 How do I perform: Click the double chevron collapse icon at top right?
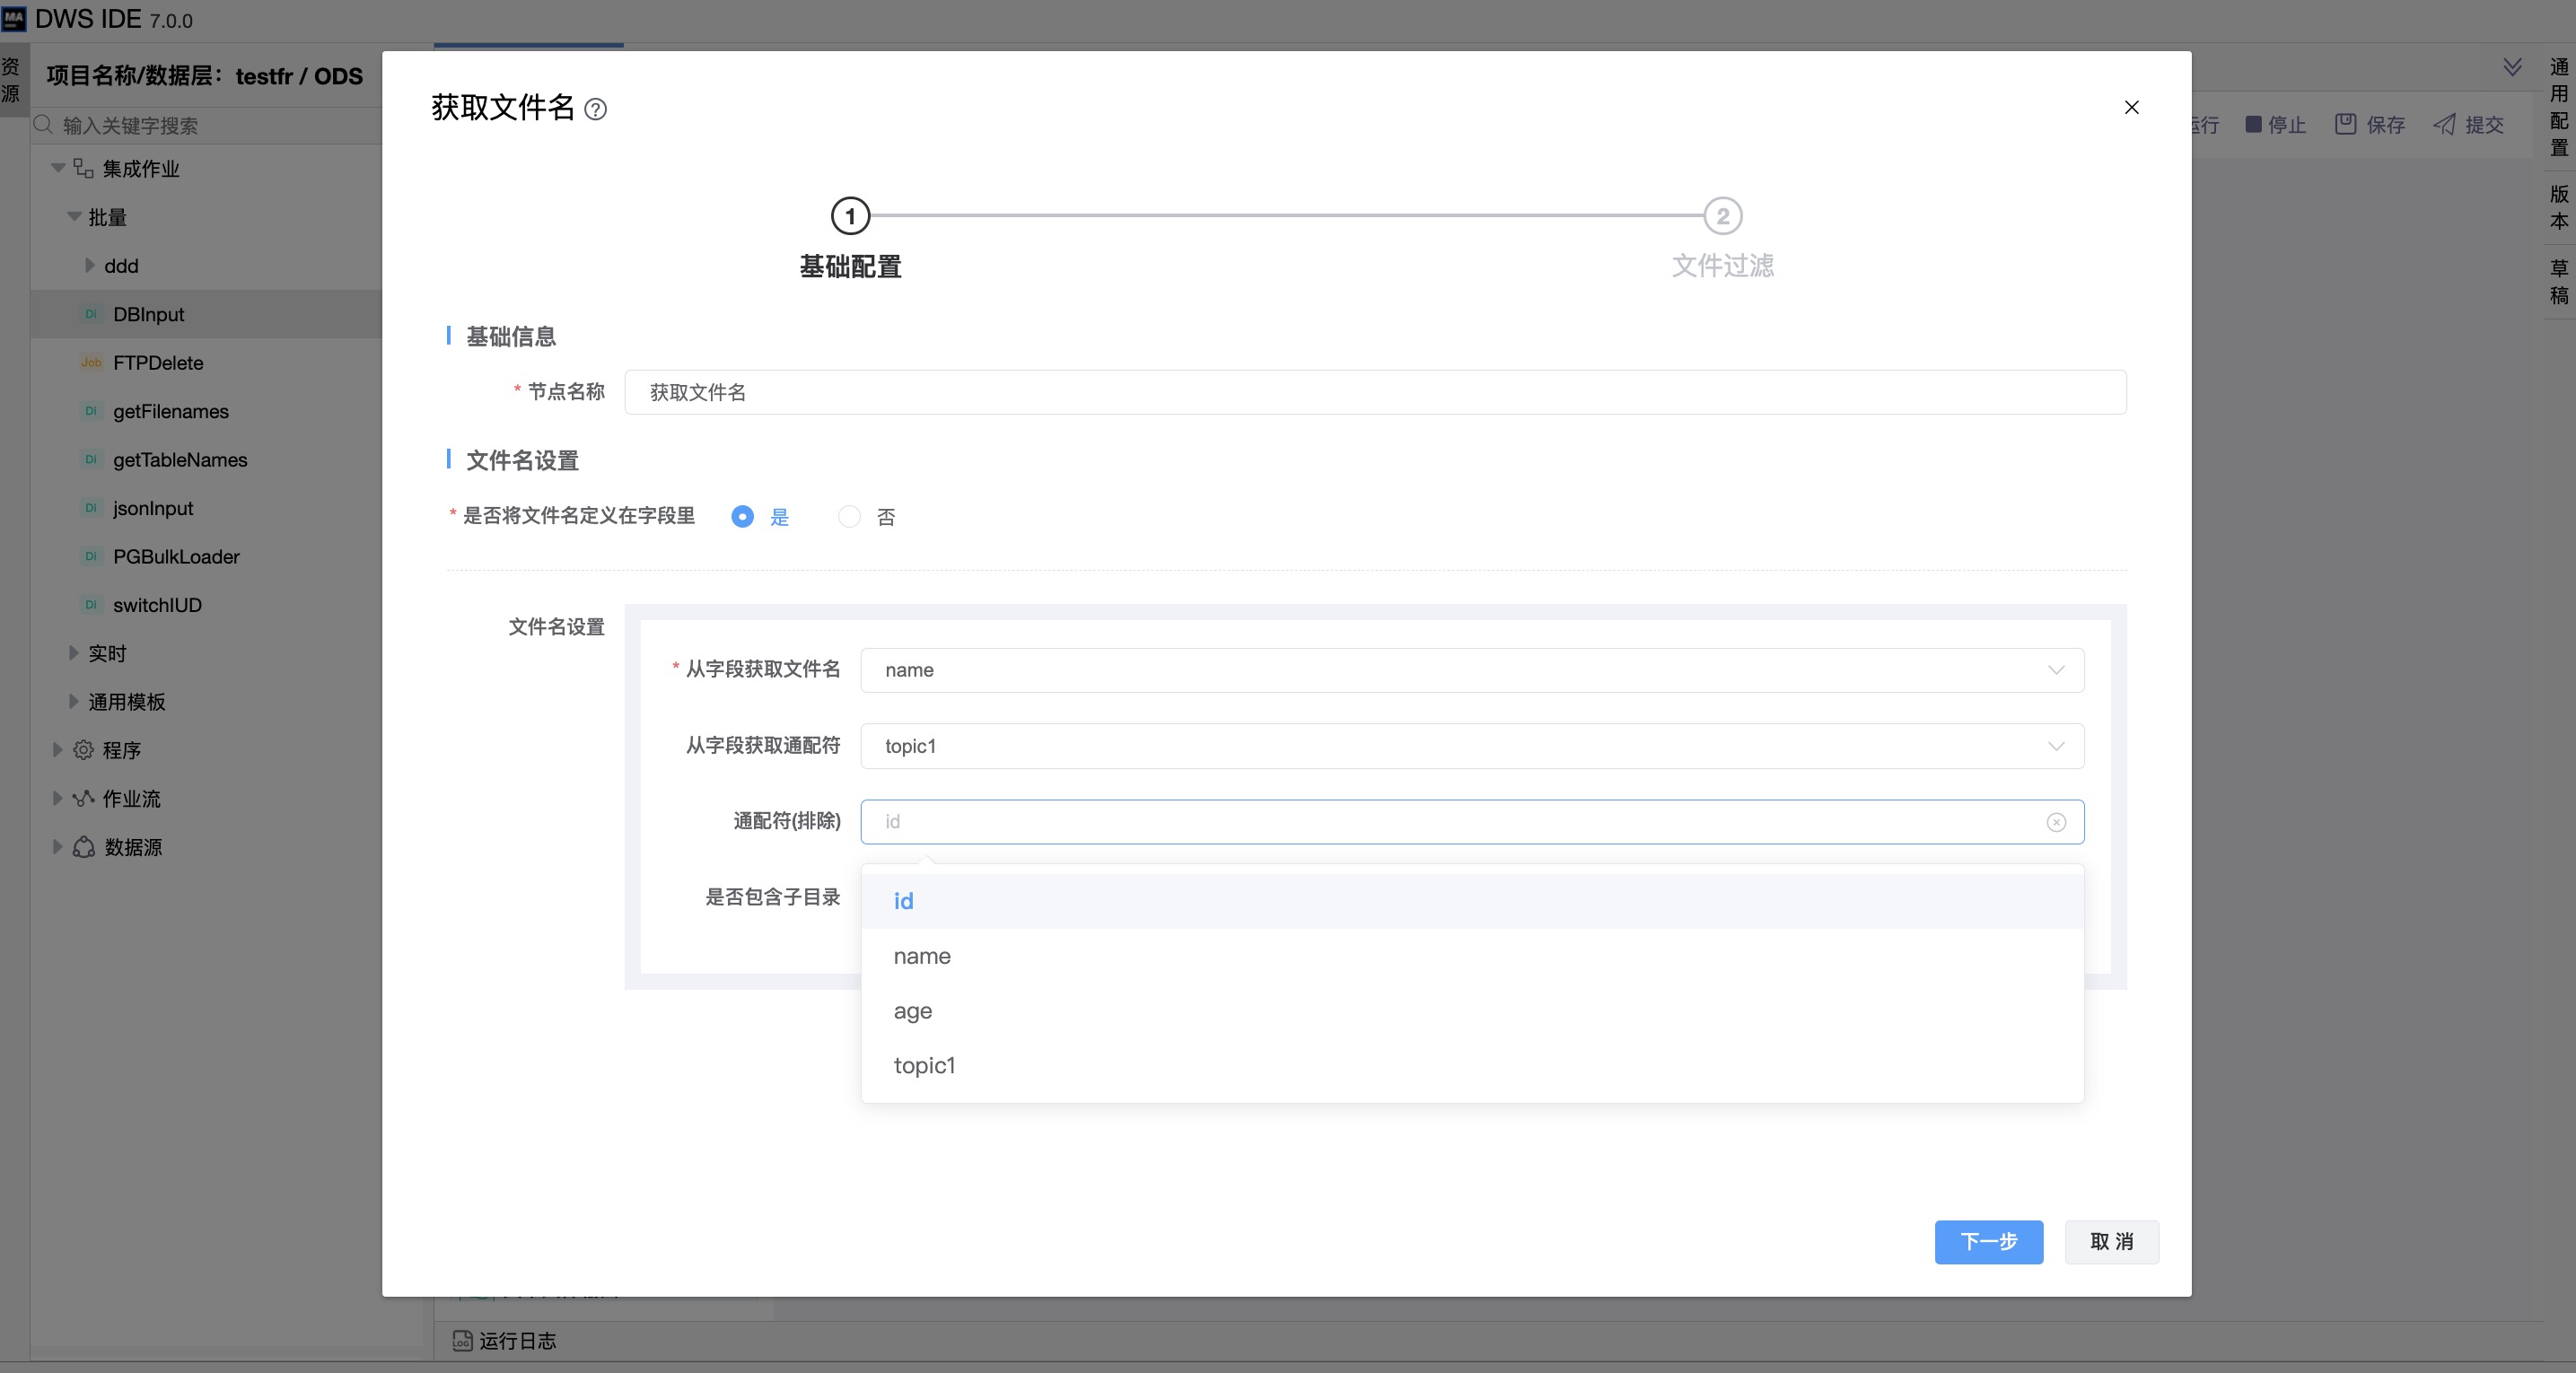[2511, 67]
